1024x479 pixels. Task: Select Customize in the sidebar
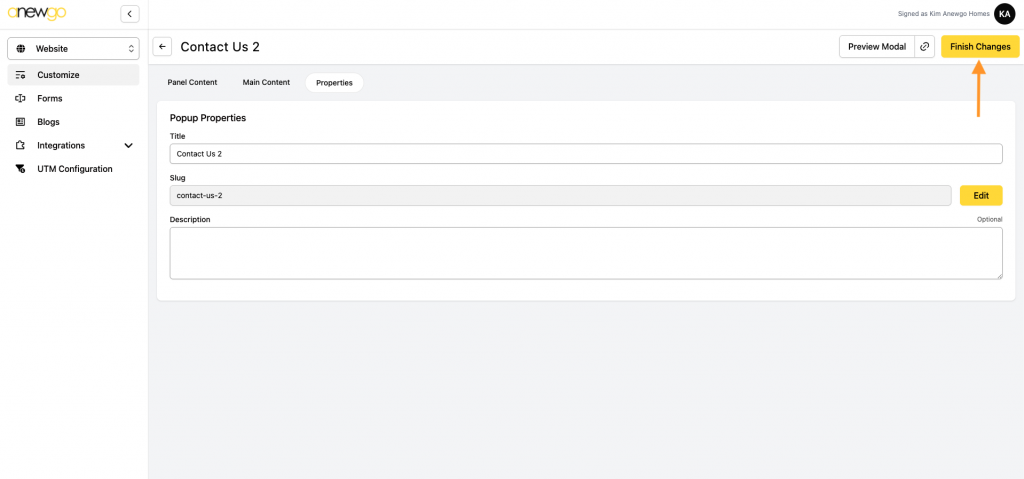[58, 75]
